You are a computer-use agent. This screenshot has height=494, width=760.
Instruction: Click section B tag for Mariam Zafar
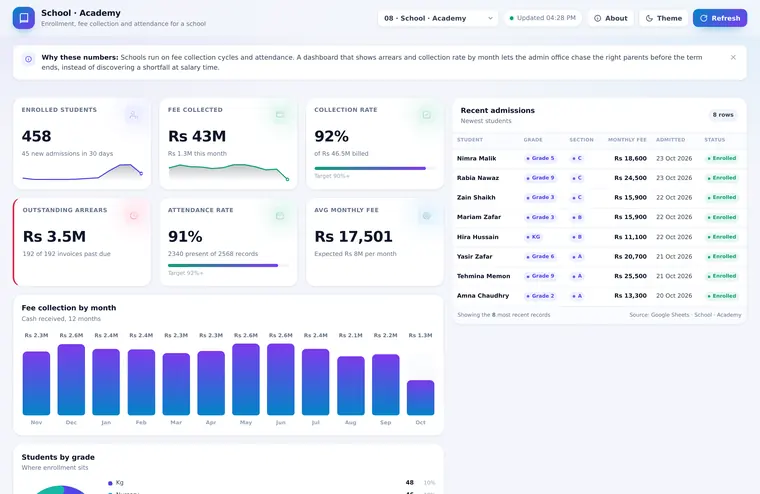coord(577,217)
